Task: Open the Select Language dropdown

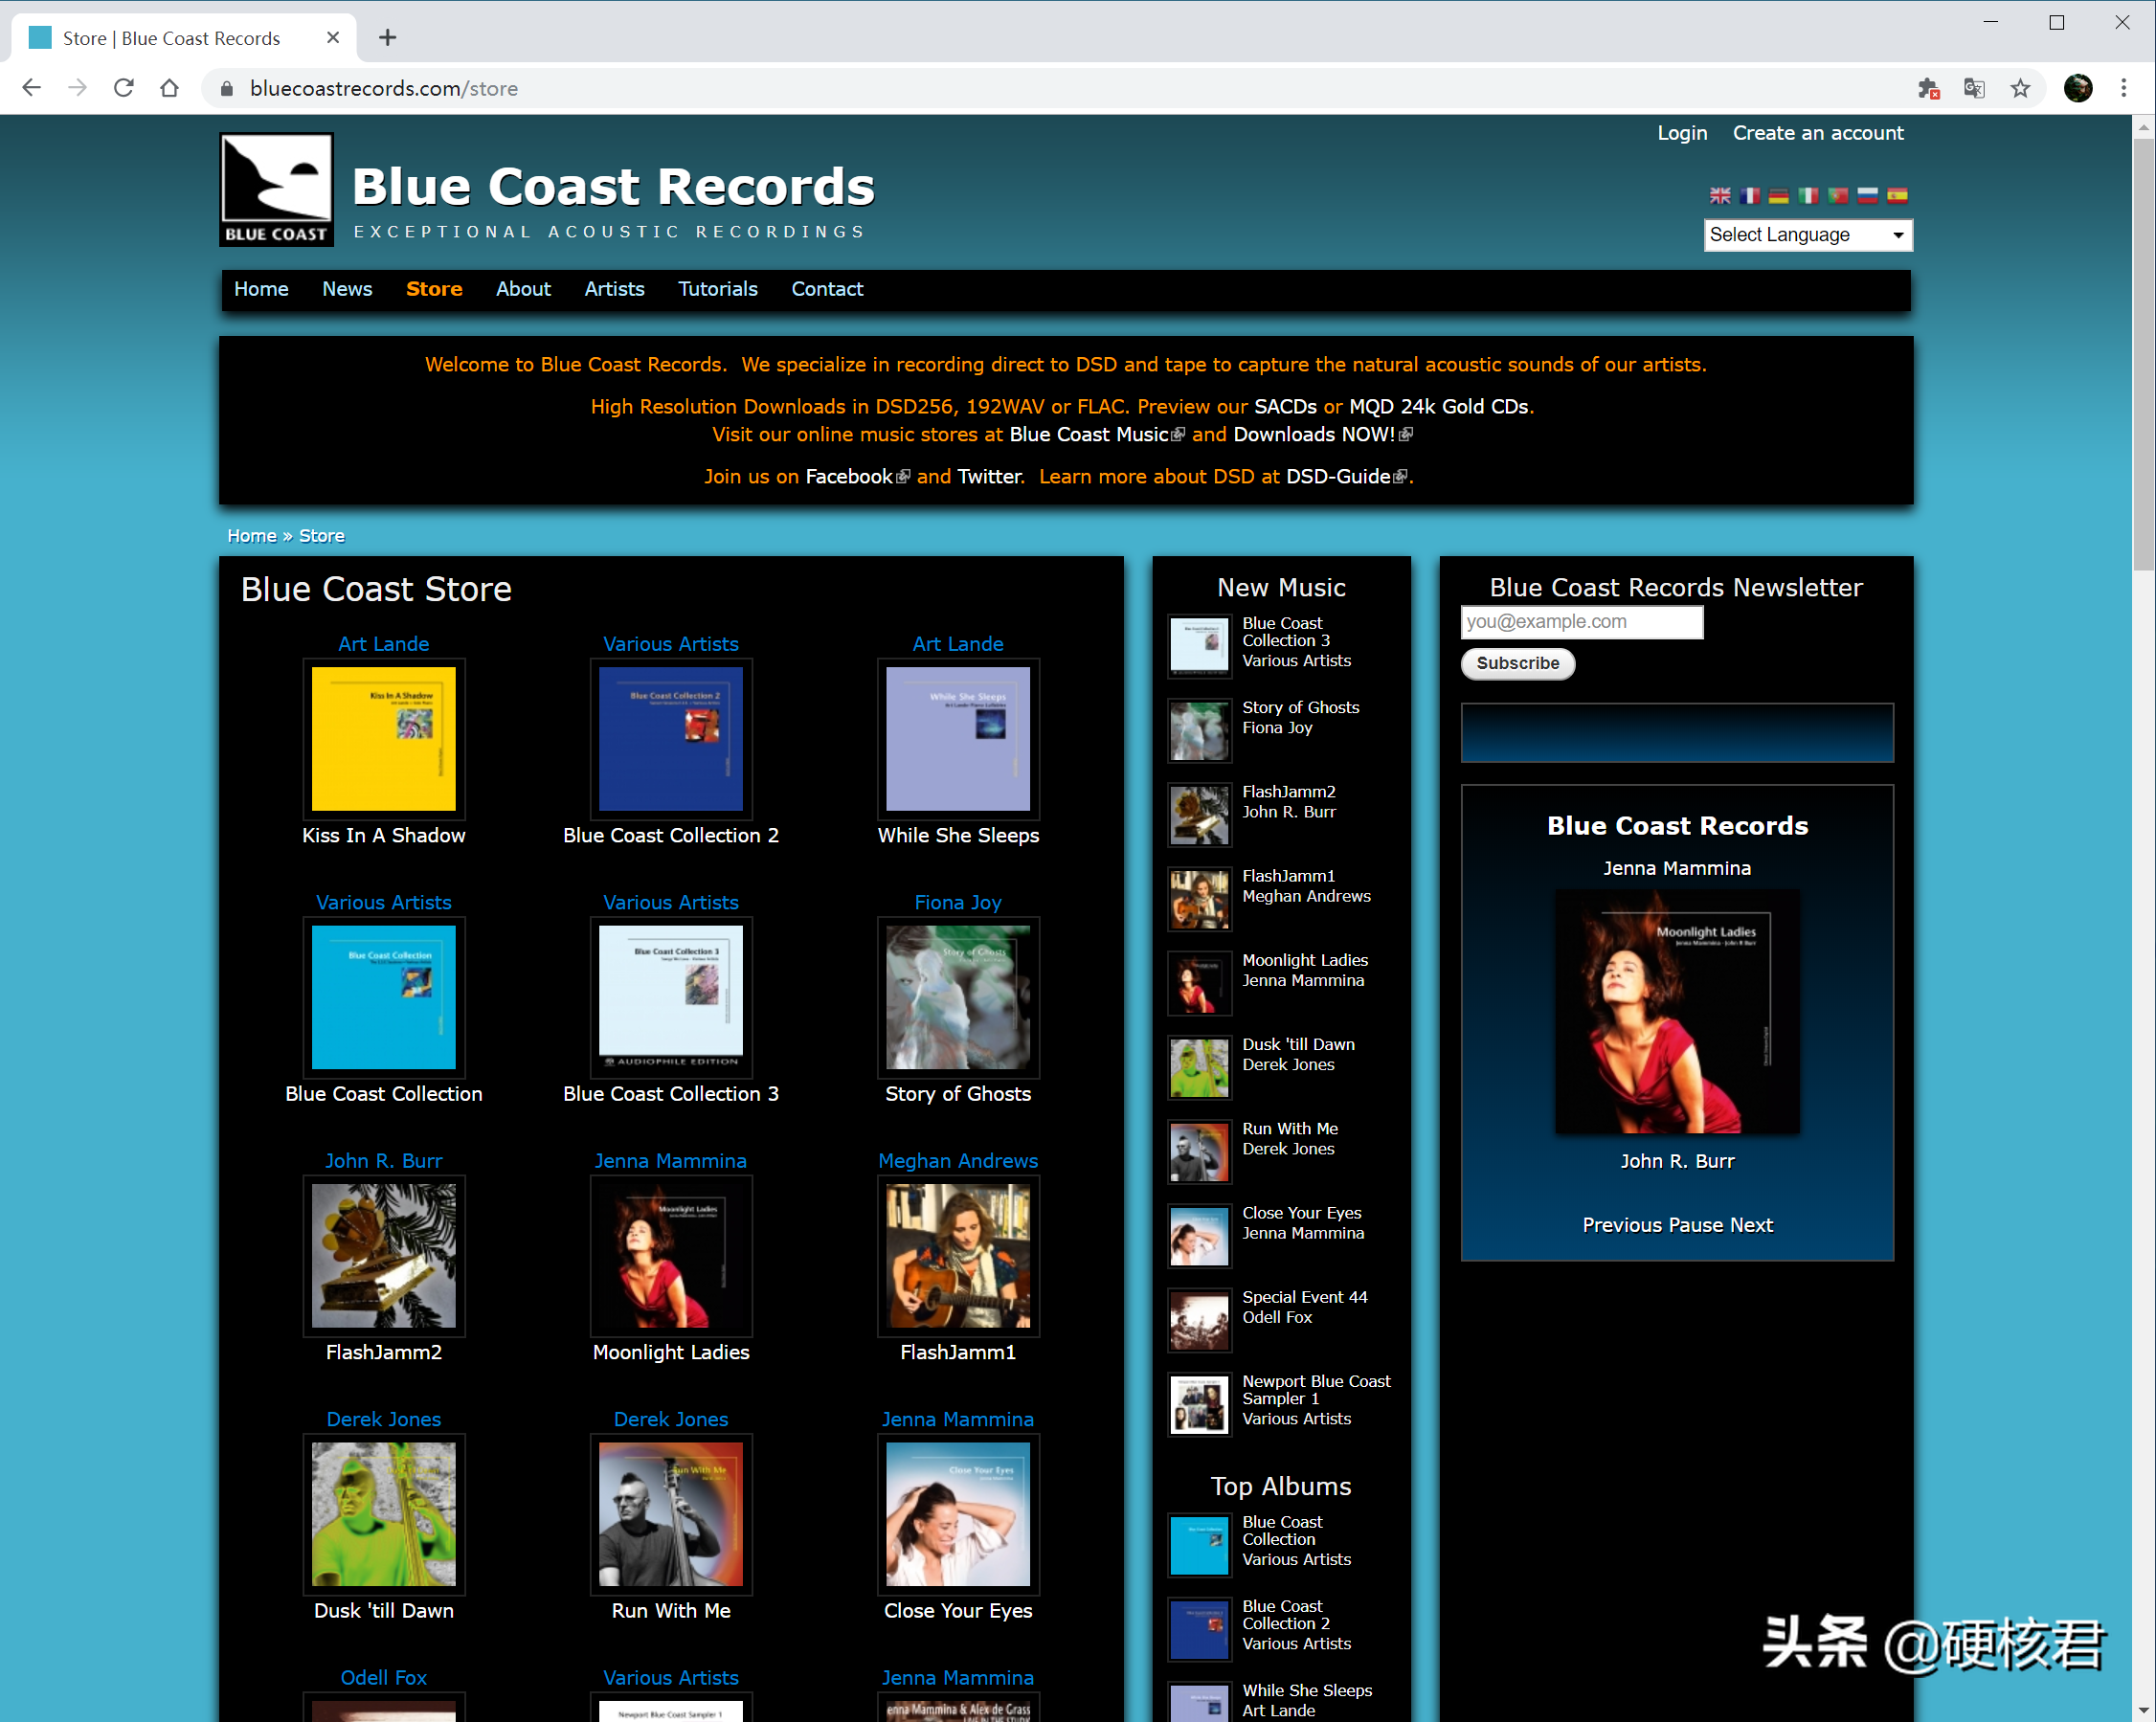Action: click(1808, 235)
